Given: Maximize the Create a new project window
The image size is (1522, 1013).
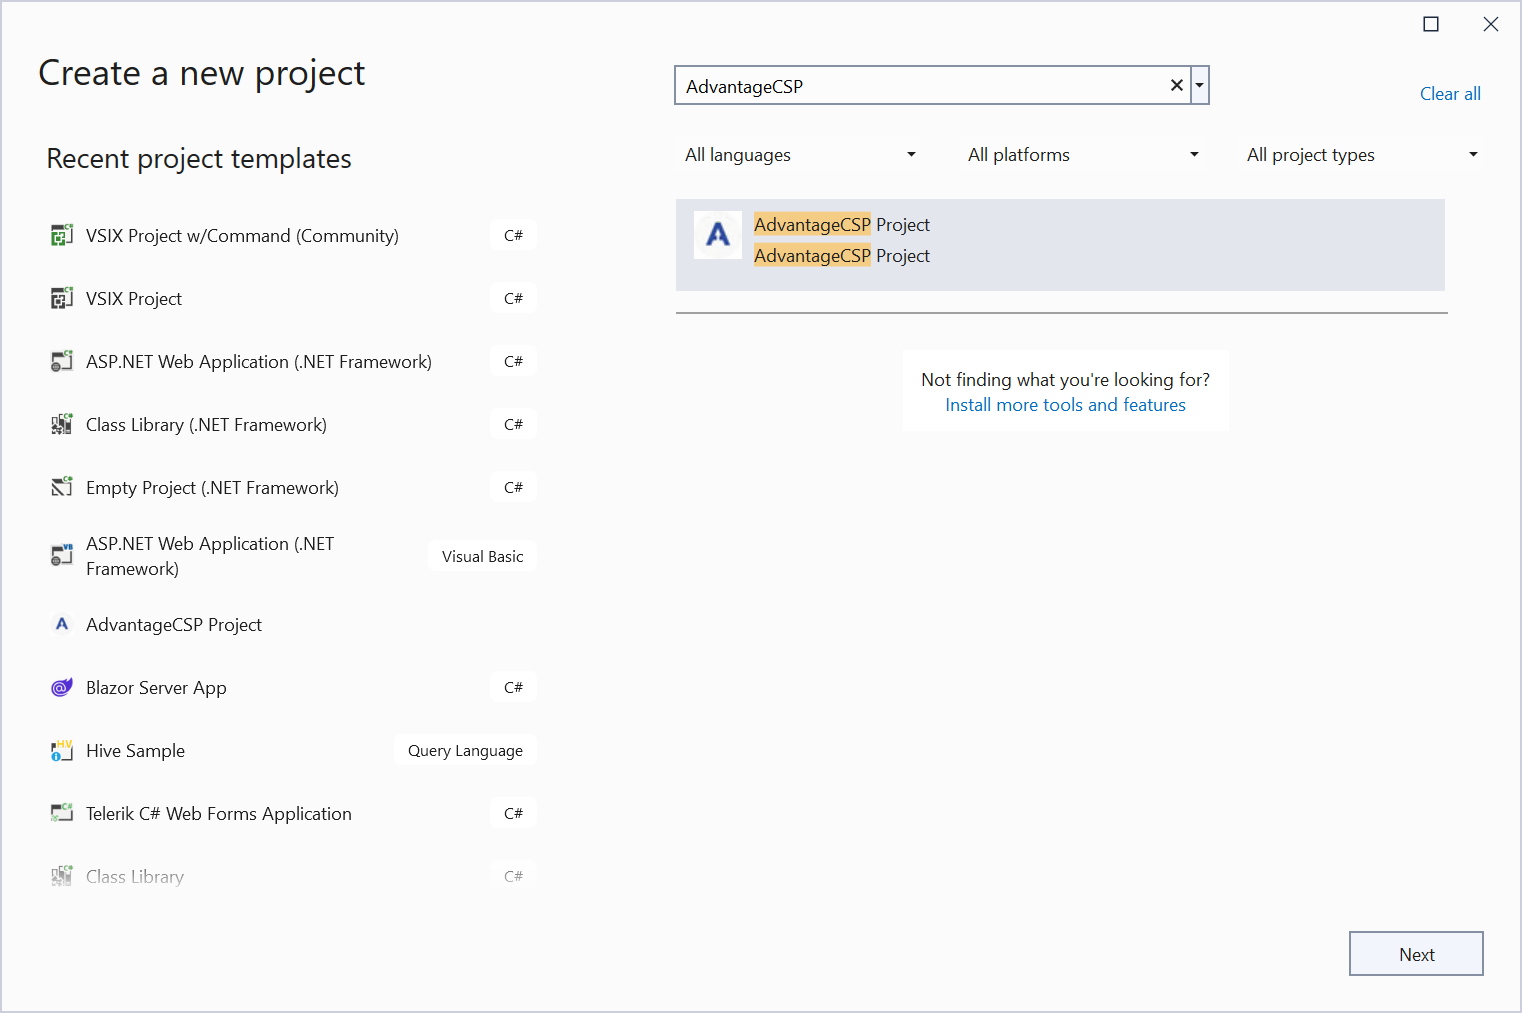Looking at the screenshot, I should click(x=1431, y=24).
